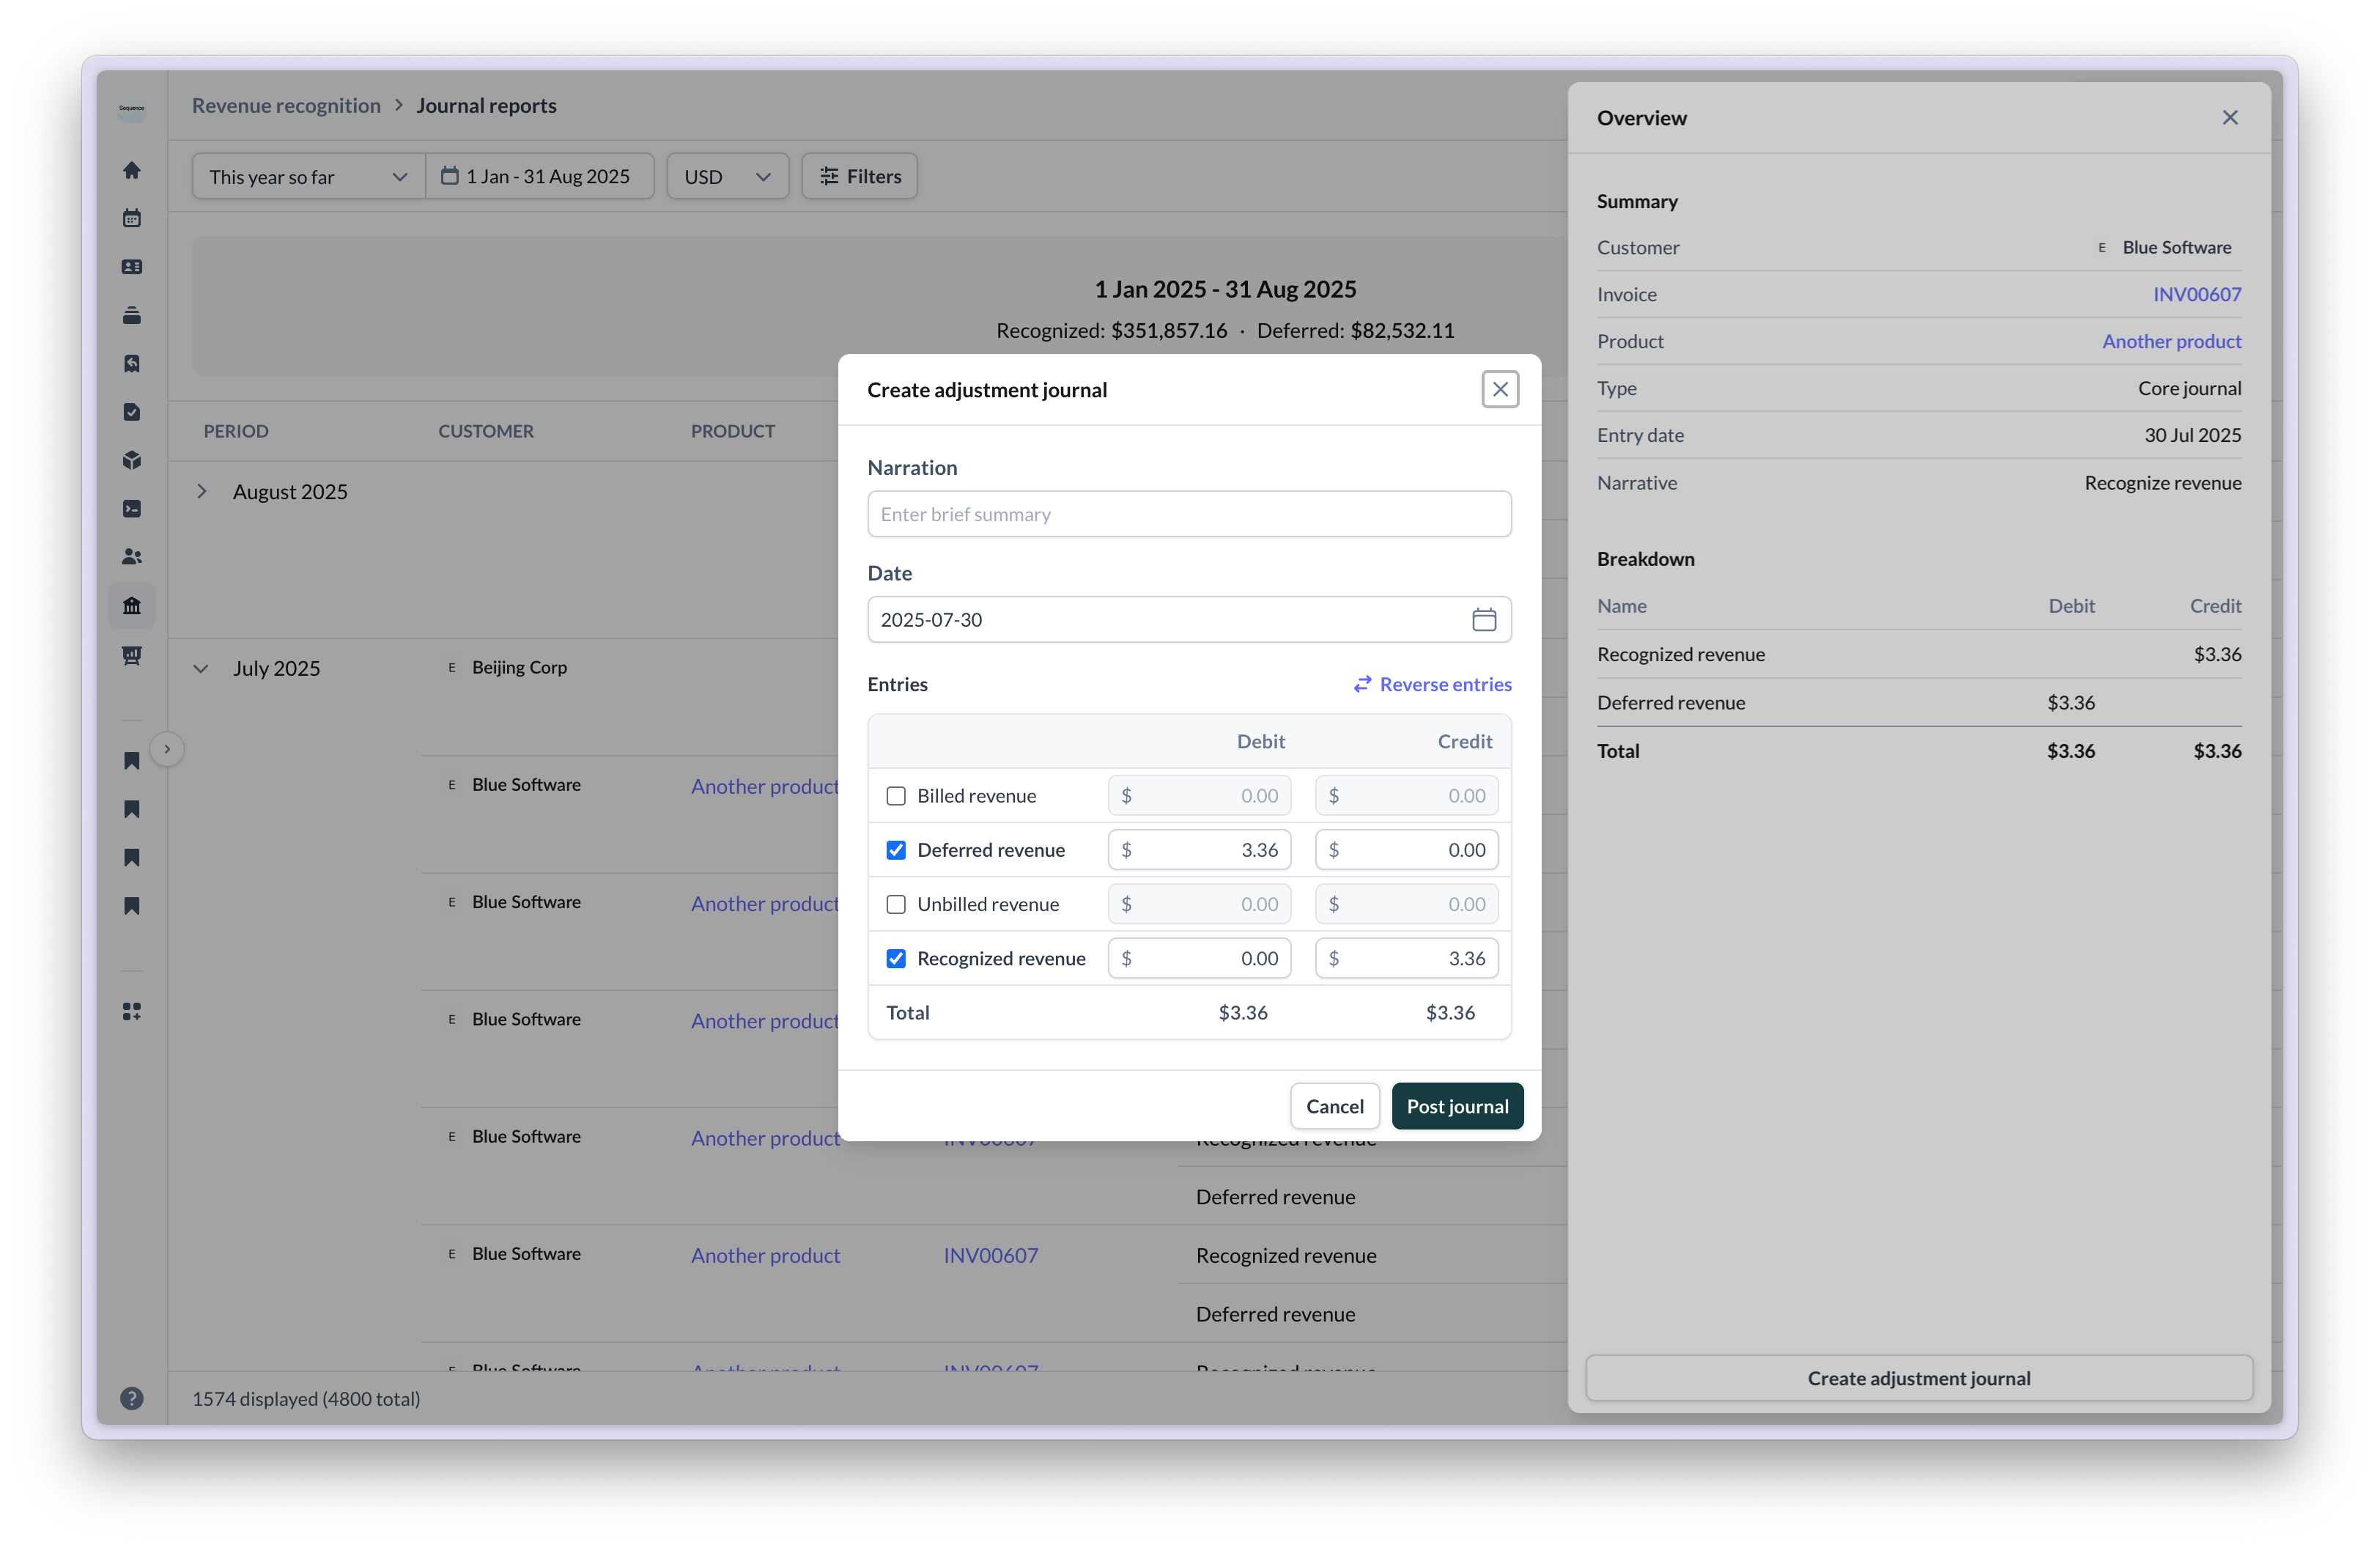Click the 'Deferred: $82,532.11' summary text
Screen dimensions: 2380x1548
[1355, 330]
